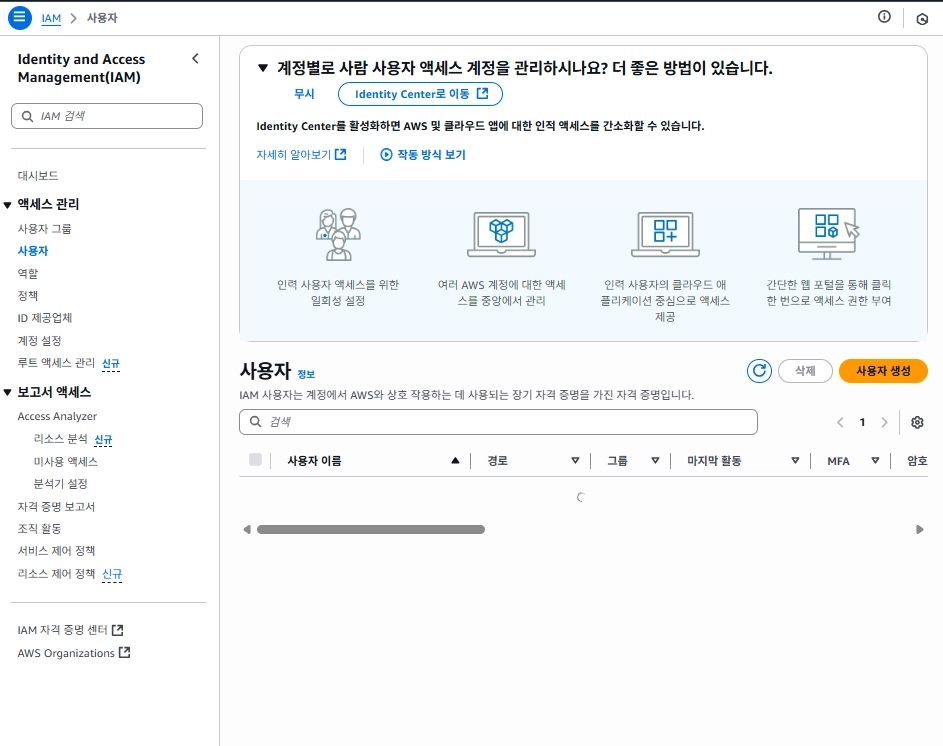The image size is (943, 746).
Task: Click the sort arrow on 사용자 이름 column
Action: [x=454, y=460]
